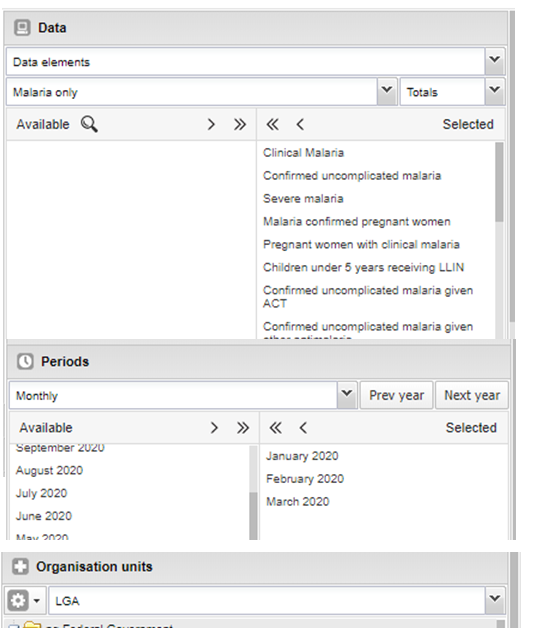Screen dimensions: 534x628
Task: Open the Organisation units panel header
Action: pos(256,567)
